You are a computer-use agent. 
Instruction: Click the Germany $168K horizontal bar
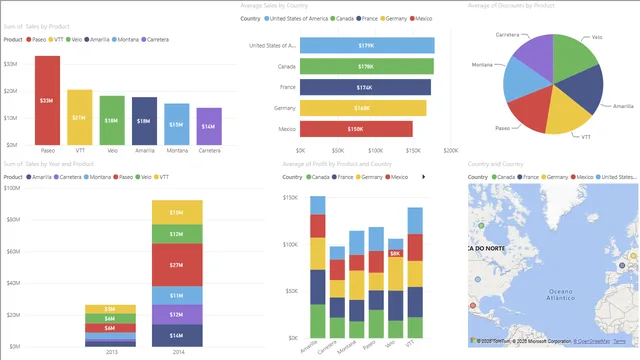coord(363,108)
